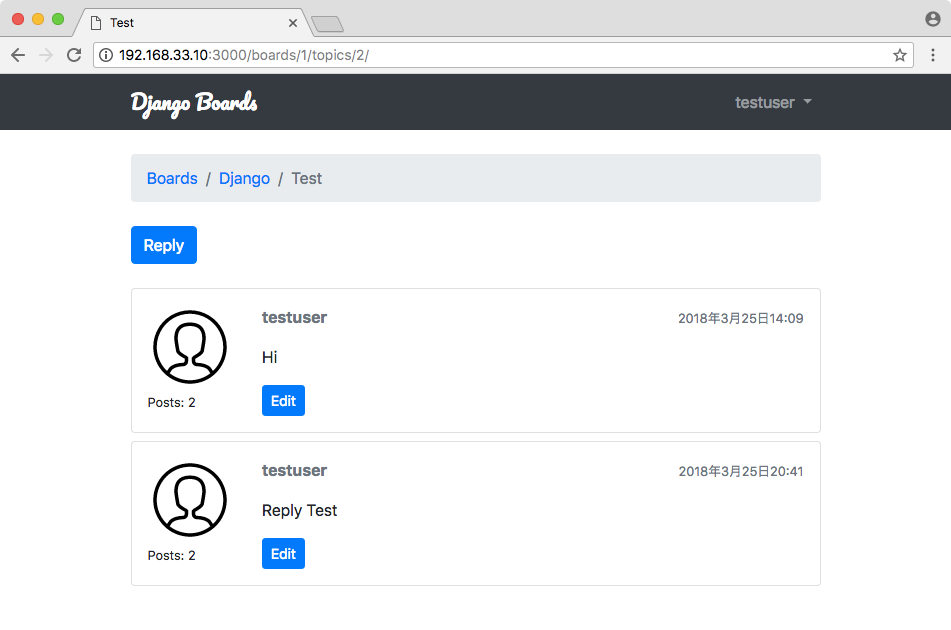
Task: Click the Hi post message text
Action: point(269,357)
